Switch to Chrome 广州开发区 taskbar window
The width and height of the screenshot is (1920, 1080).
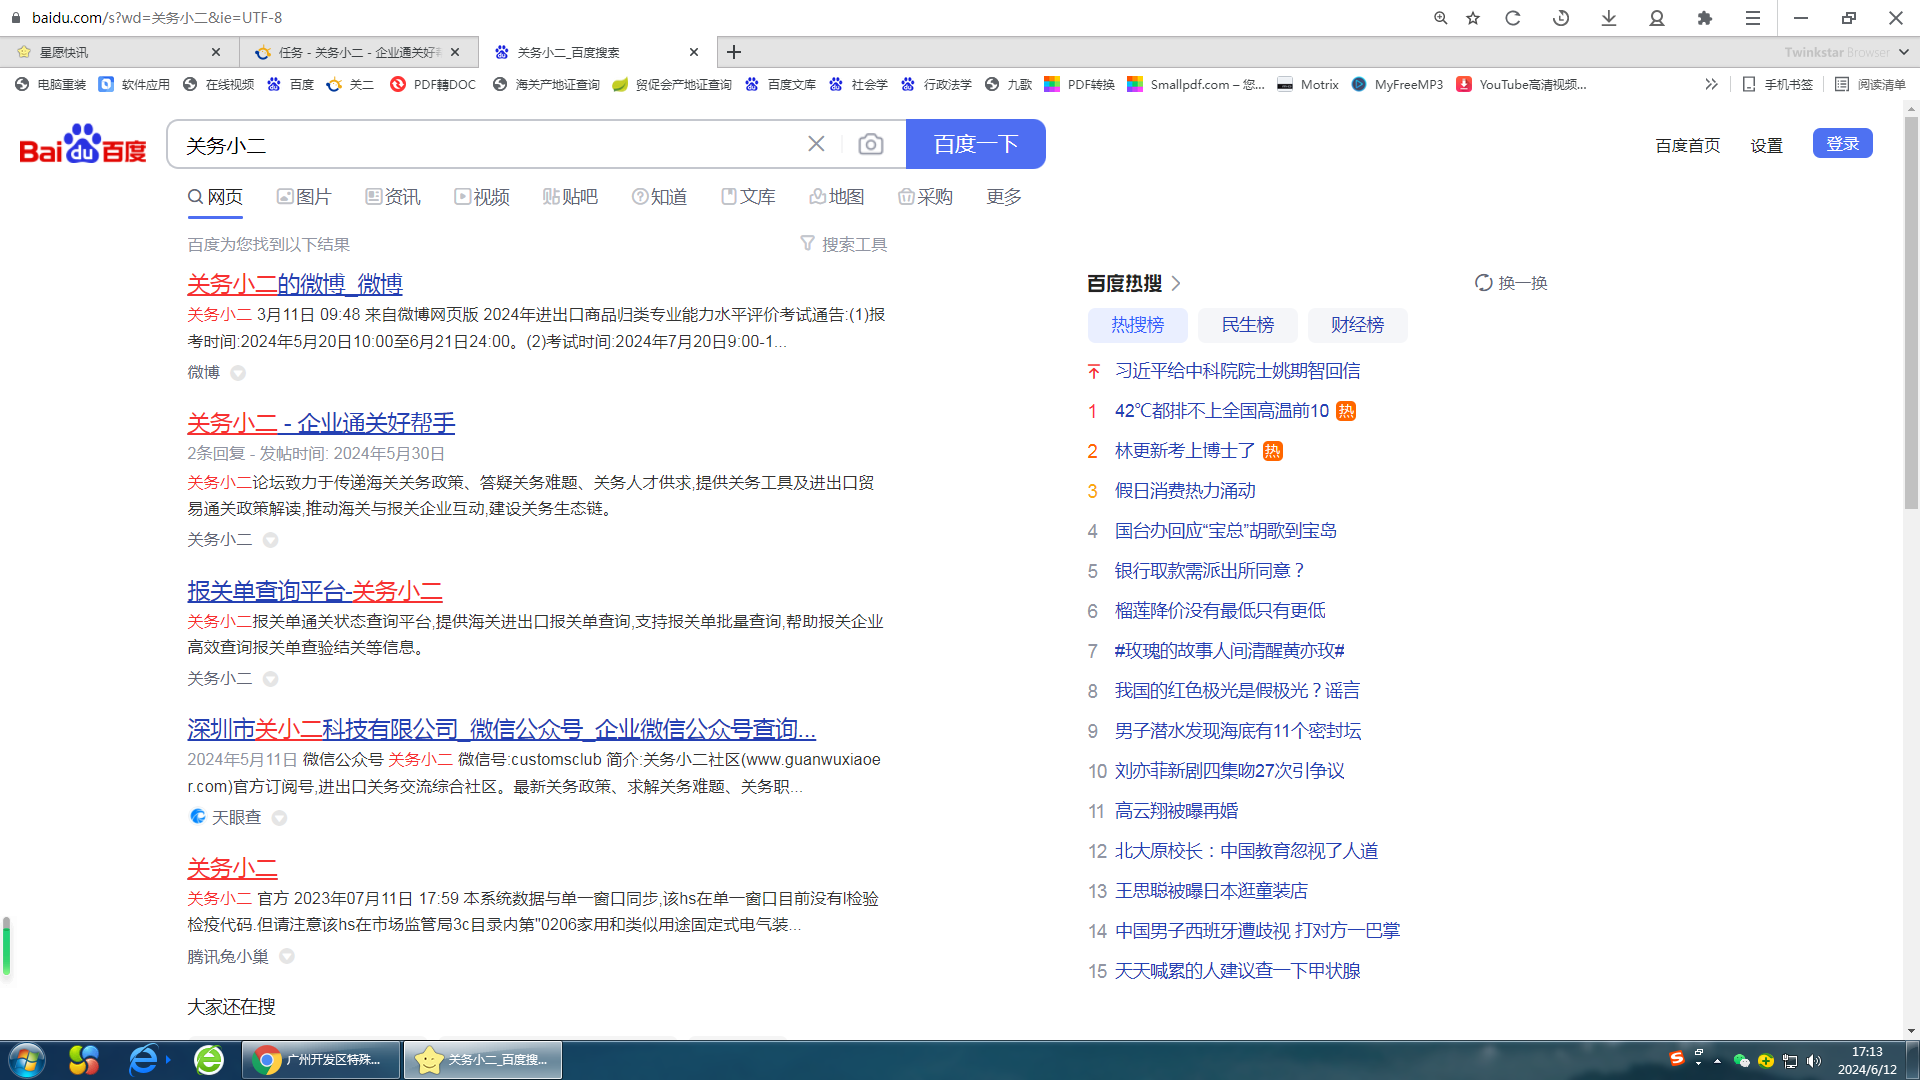point(321,1060)
